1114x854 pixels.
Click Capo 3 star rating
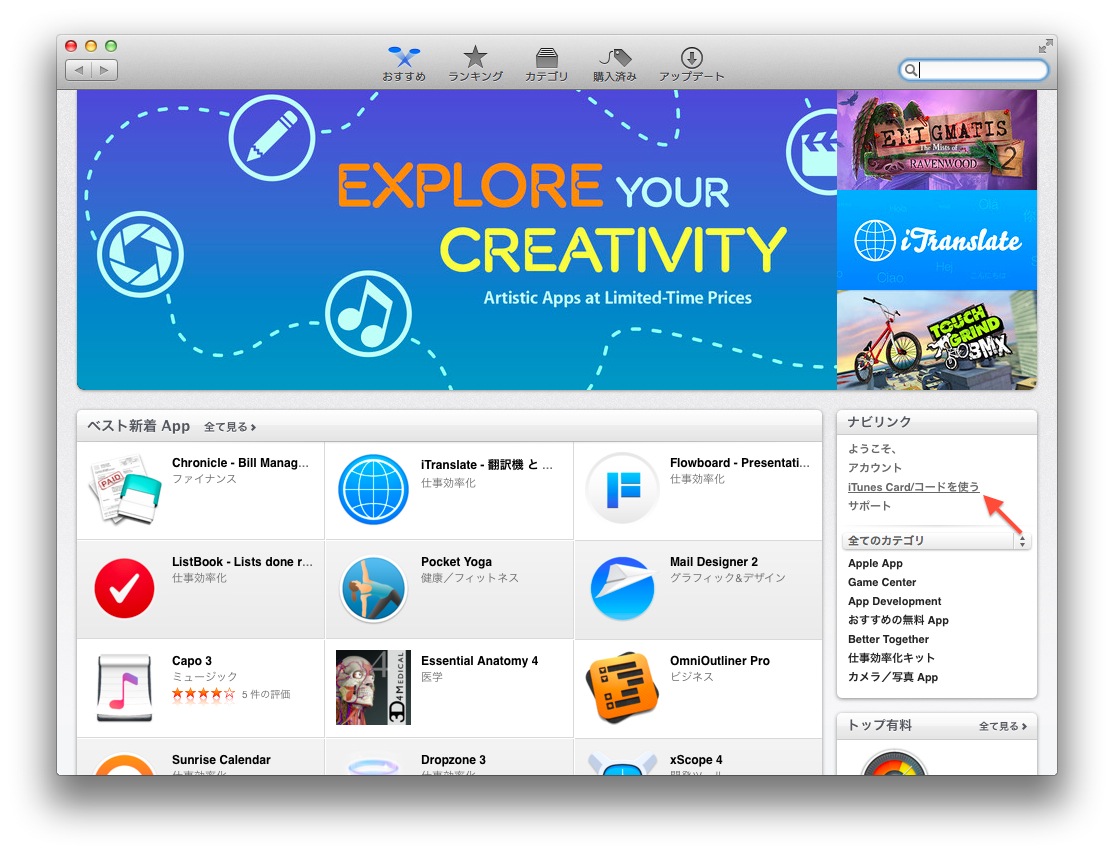203,694
